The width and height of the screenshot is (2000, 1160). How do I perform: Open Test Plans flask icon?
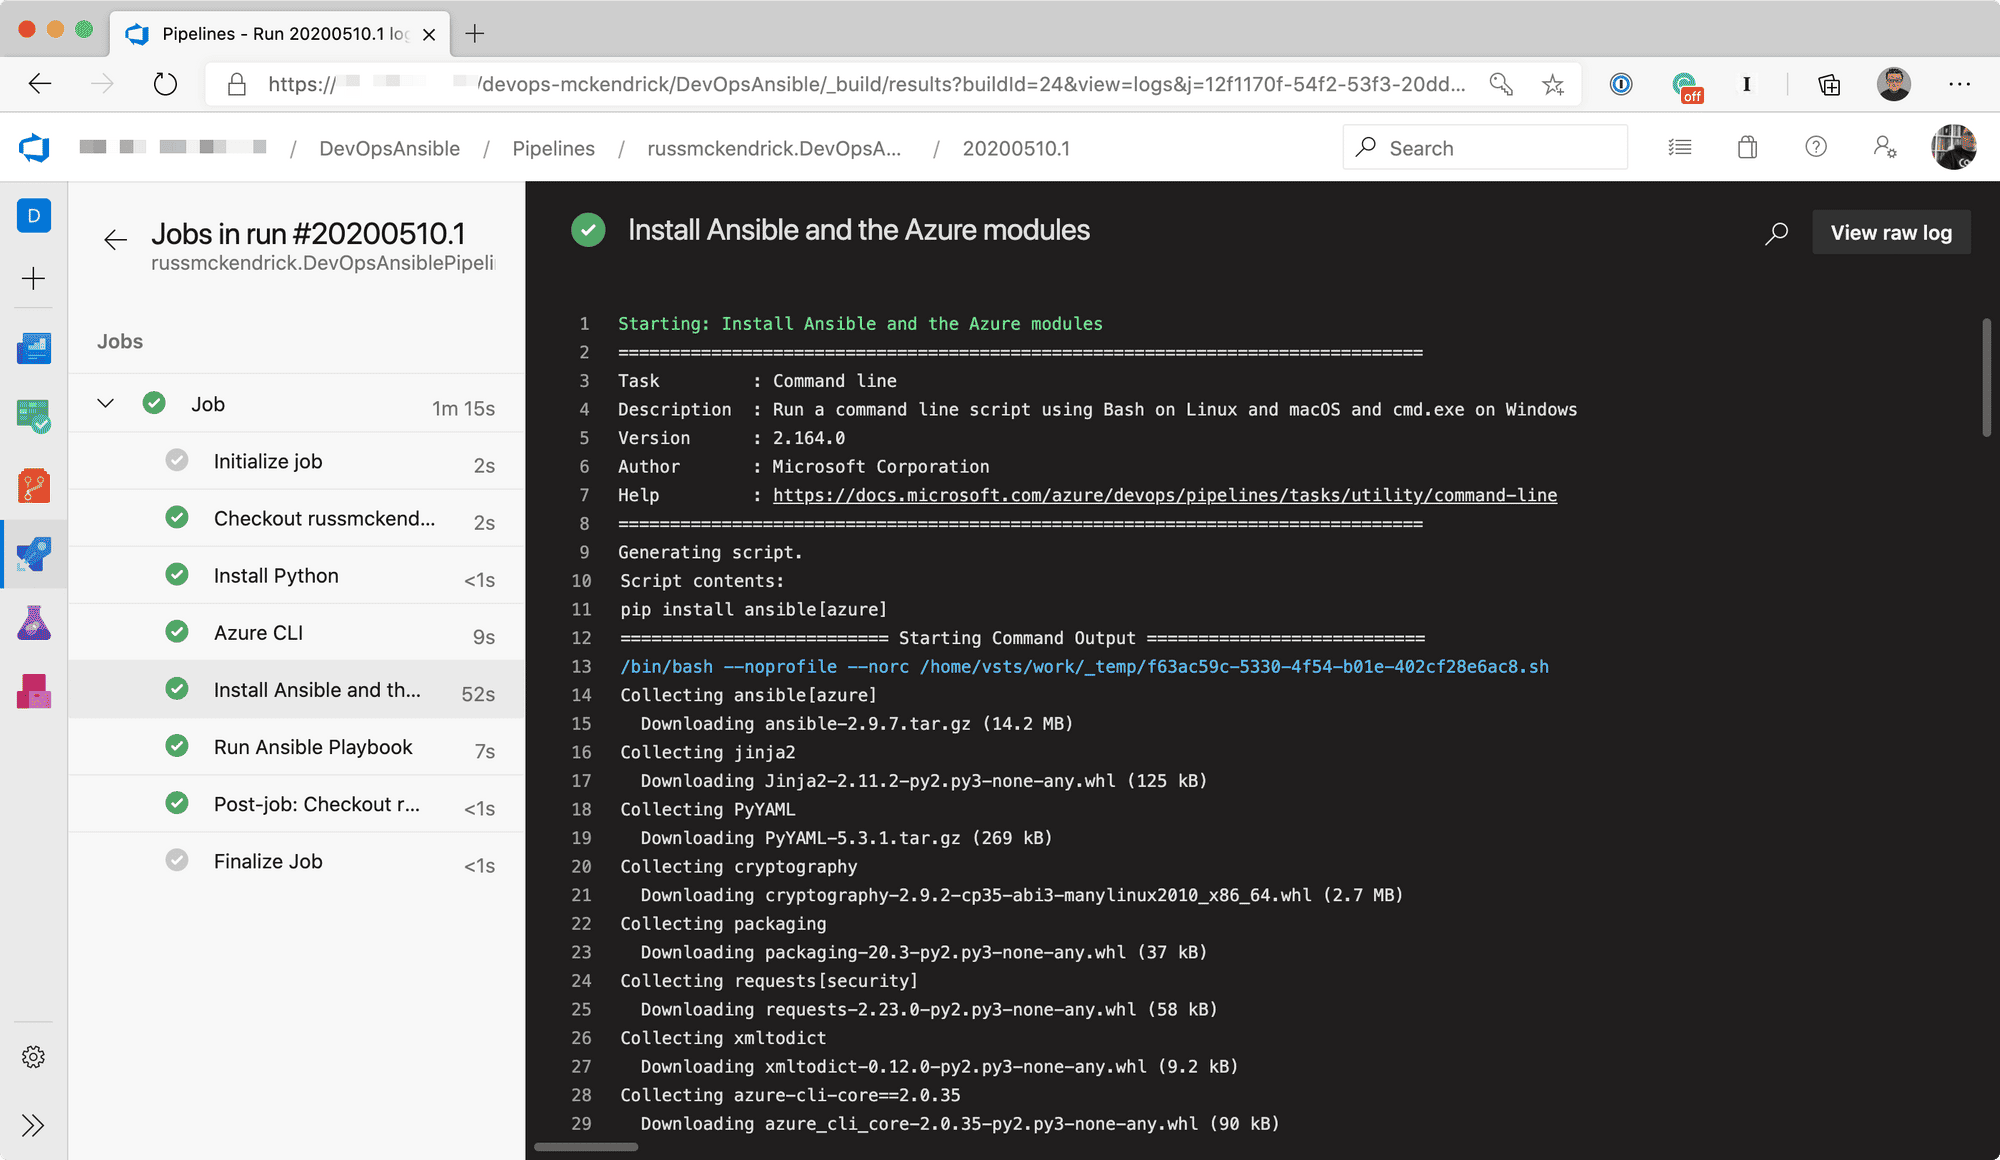coord(33,623)
